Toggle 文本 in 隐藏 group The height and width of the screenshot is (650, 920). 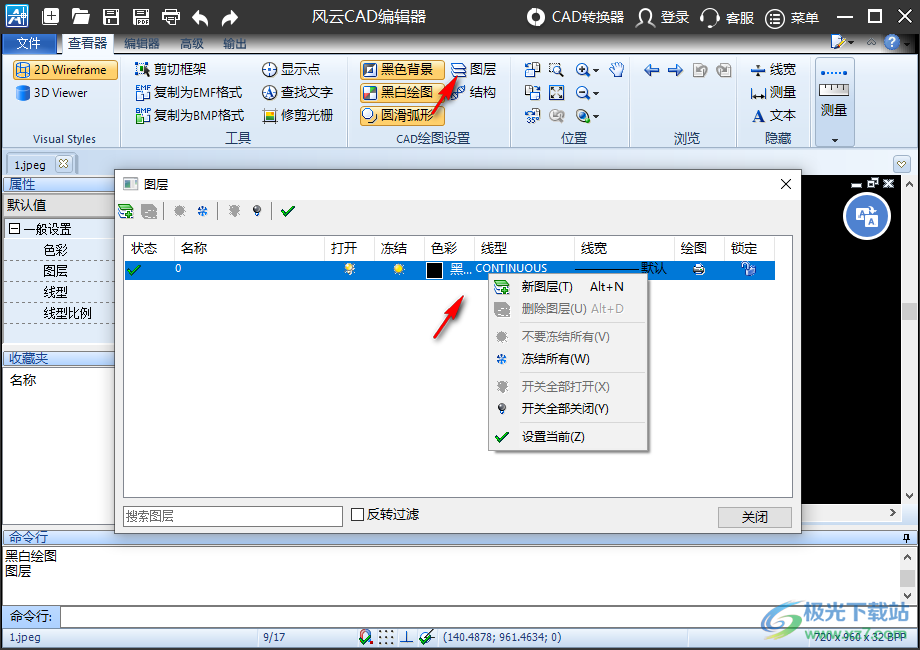(x=773, y=115)
